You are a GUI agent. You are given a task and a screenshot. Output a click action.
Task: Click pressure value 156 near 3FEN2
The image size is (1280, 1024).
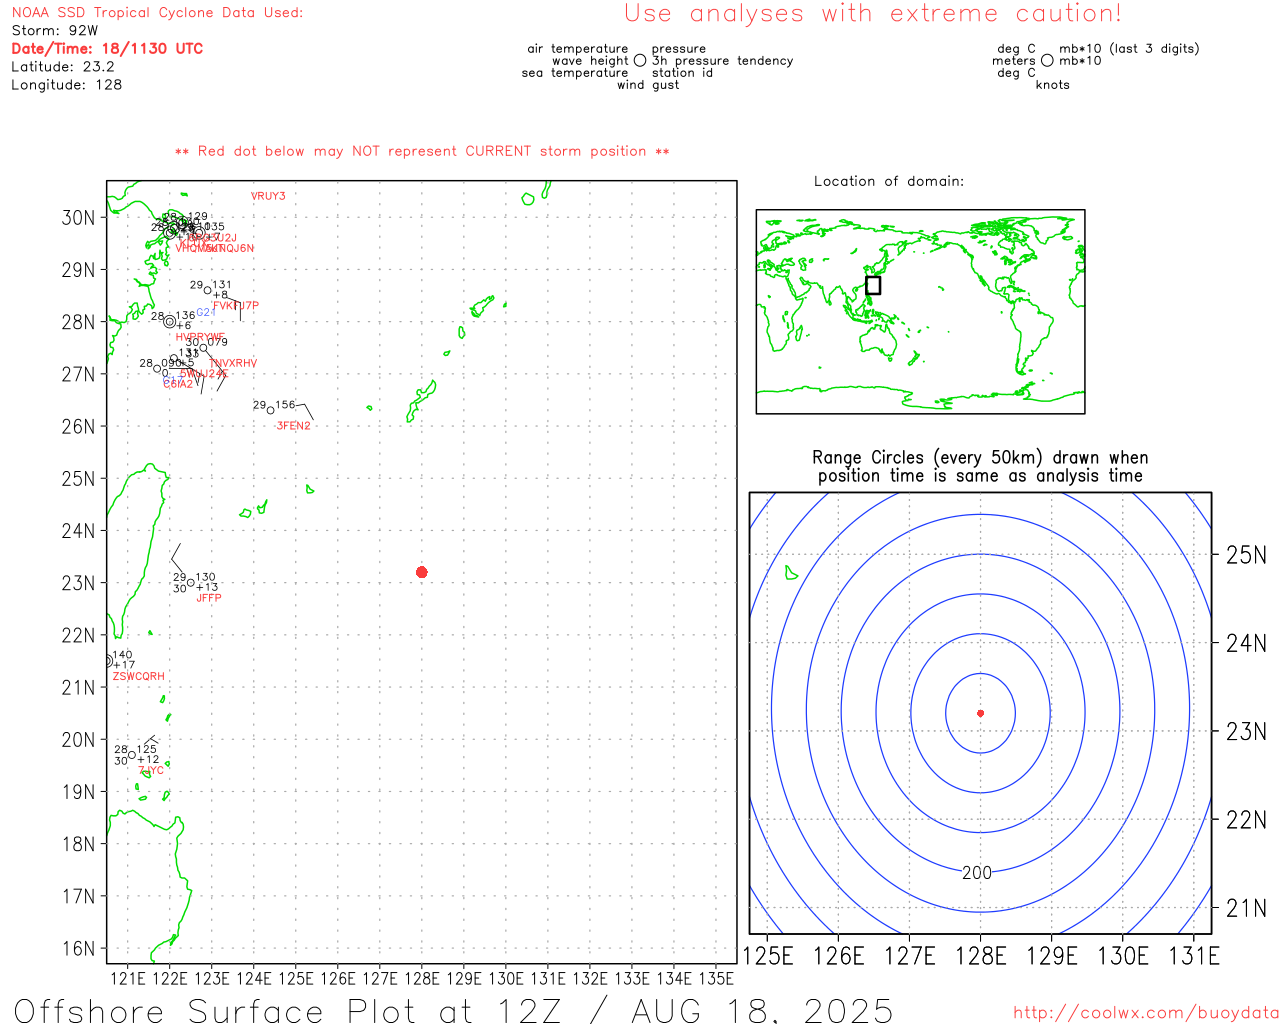(286, 405)
